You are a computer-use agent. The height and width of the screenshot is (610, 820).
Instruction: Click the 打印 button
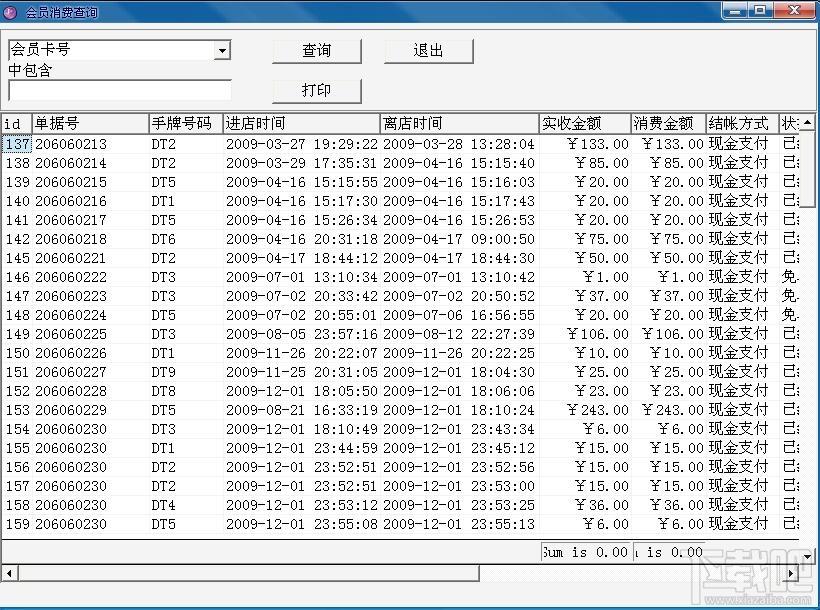click(x=316, y=91)
